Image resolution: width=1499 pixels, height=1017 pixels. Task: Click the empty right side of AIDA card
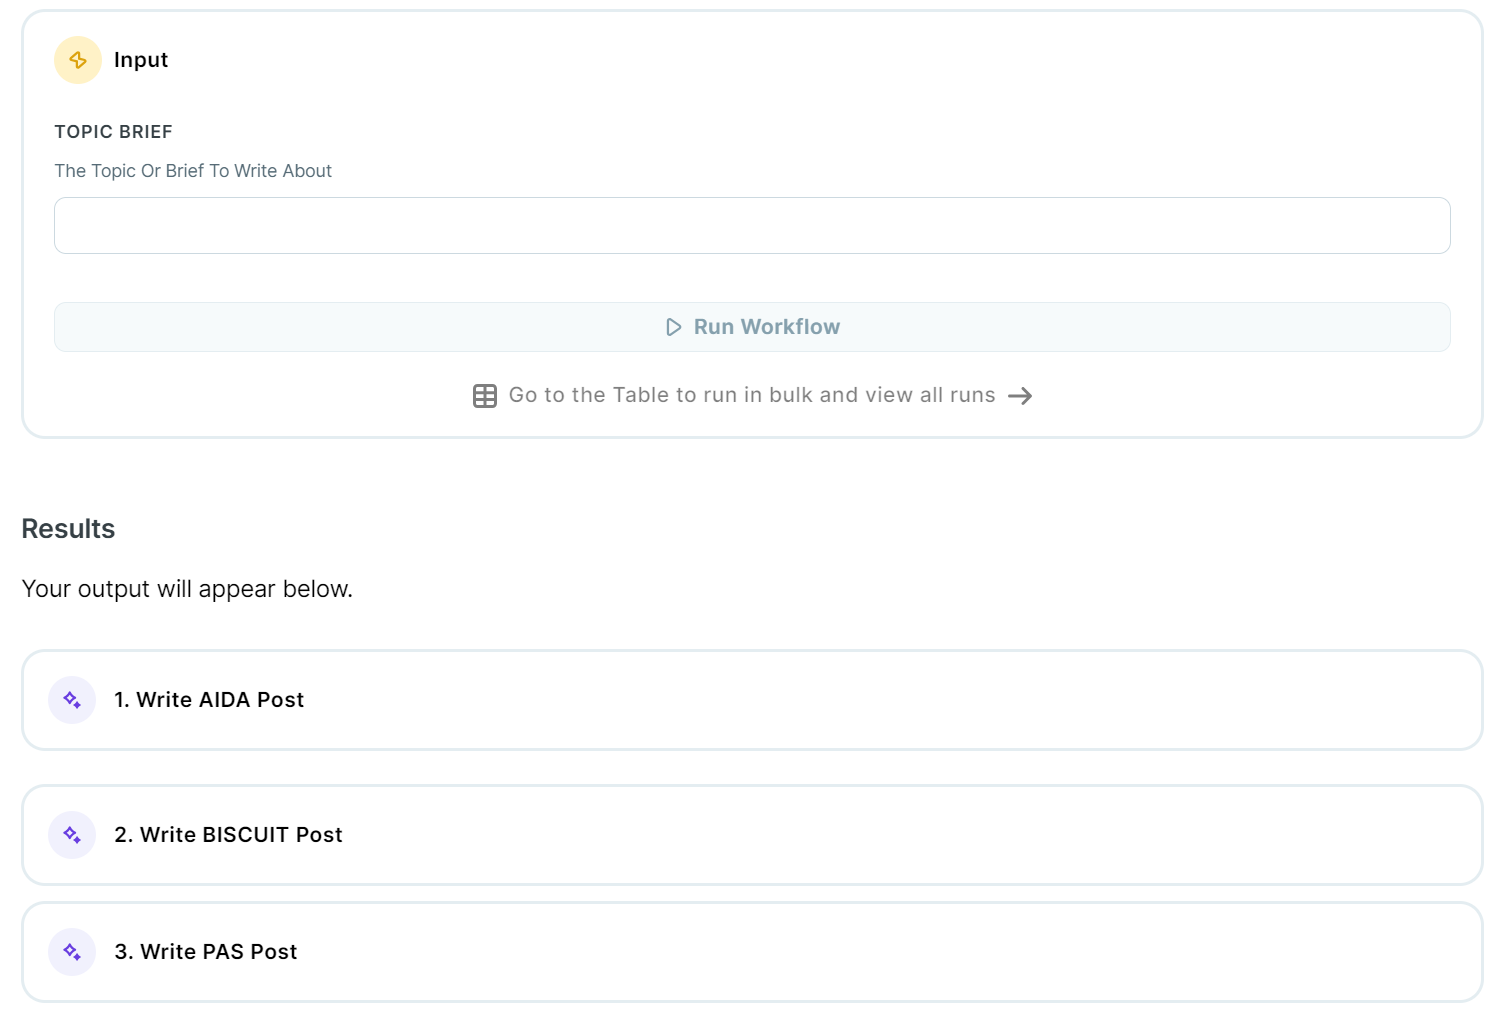click(x=1100, y=700)
